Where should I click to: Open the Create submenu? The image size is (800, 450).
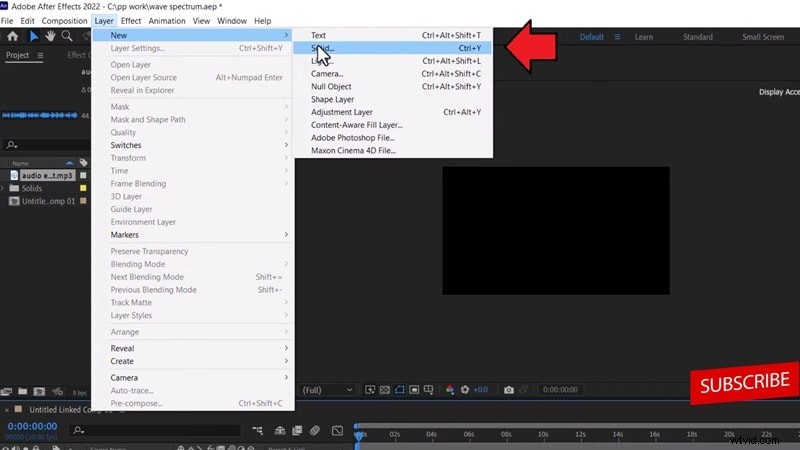point(193,361)
